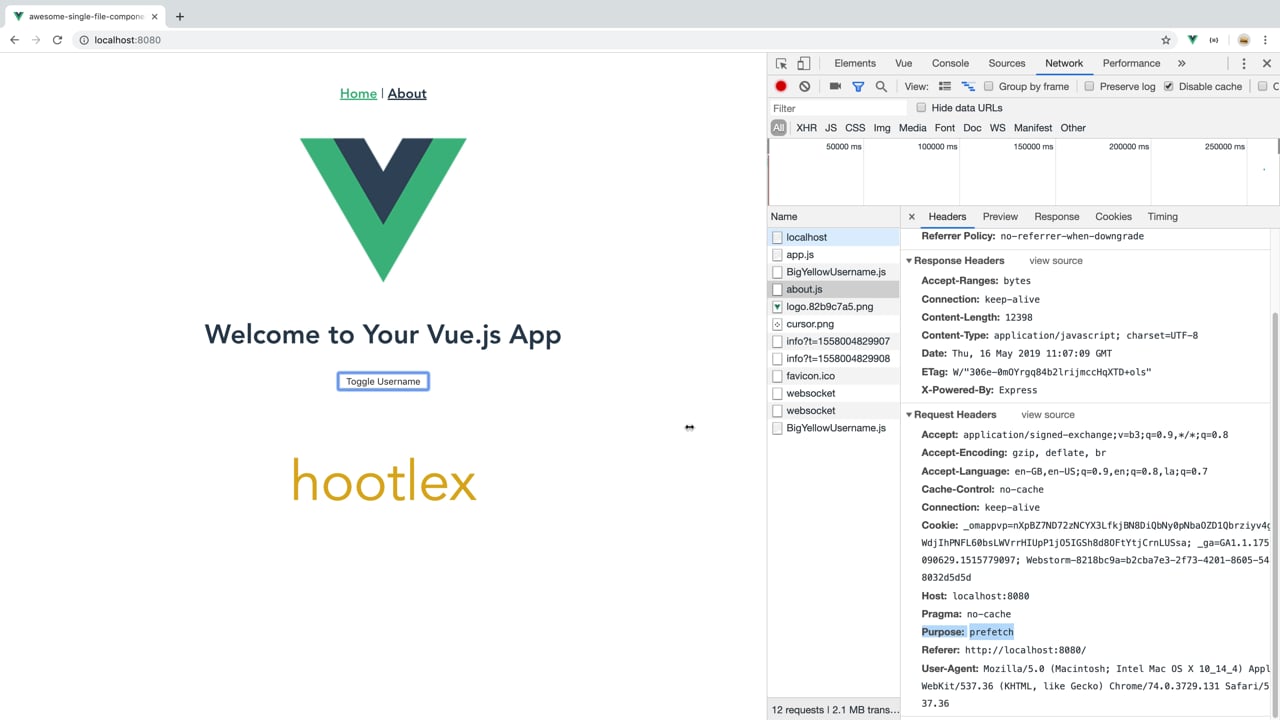Open network search magnifier

881,87
